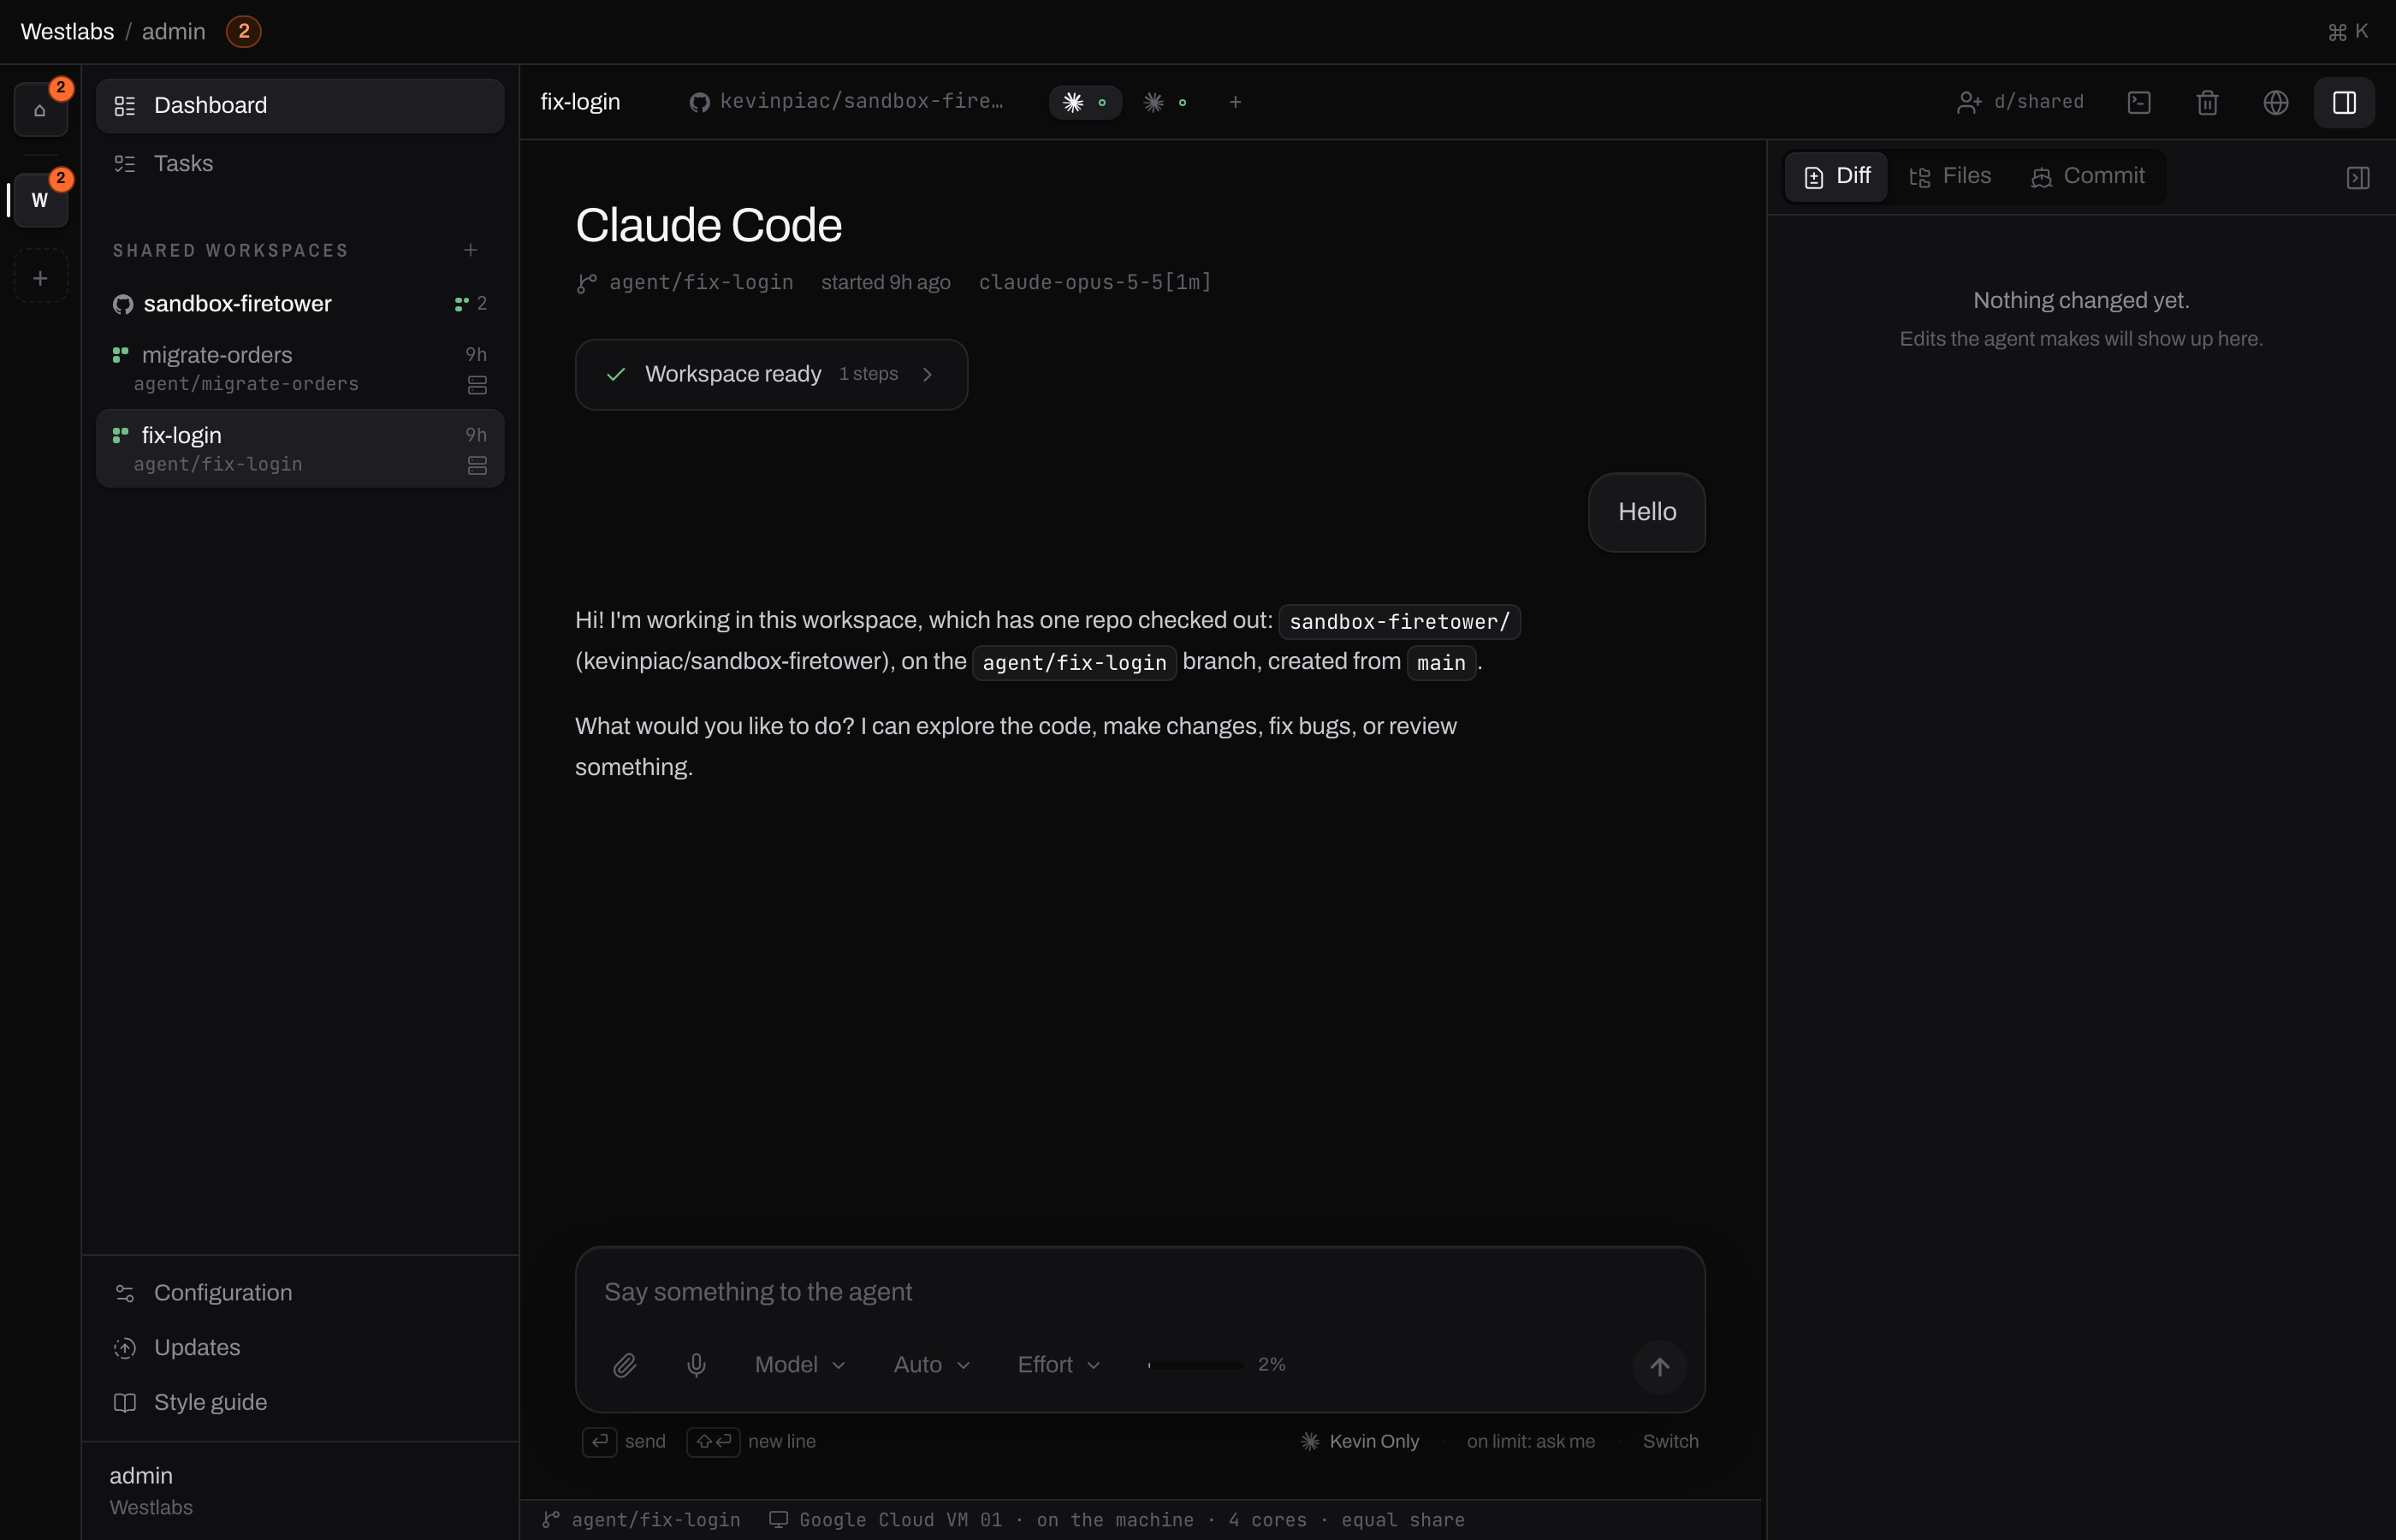The width and height of the screenshot is (2396, 1540).
Task: Click 'on limit: ask me' setting
Action: 1530,1441
